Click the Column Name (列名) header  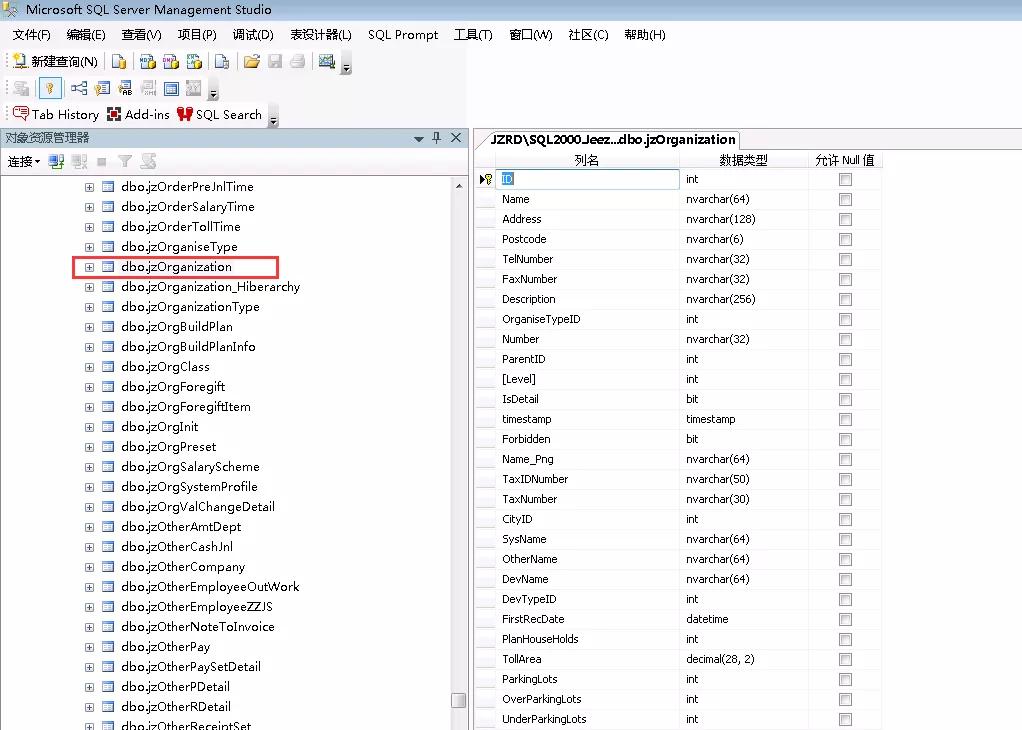587,160
